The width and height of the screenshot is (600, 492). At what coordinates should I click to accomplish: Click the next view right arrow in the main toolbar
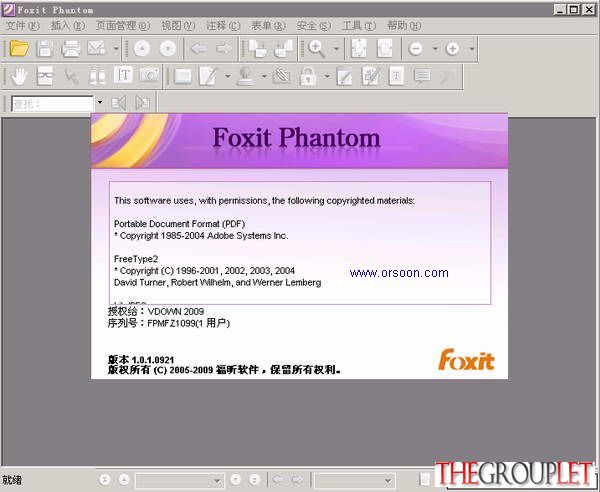point(223,49)
